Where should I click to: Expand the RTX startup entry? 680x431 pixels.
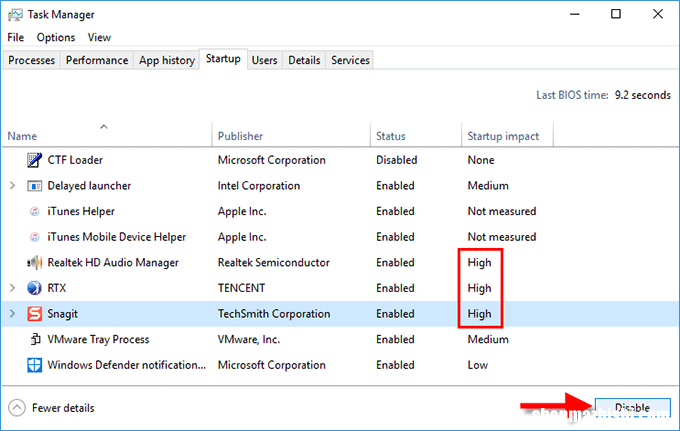coord(13,288)
